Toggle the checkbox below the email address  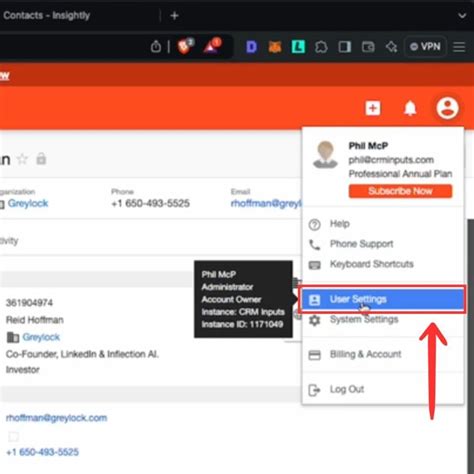coord(14,436)
